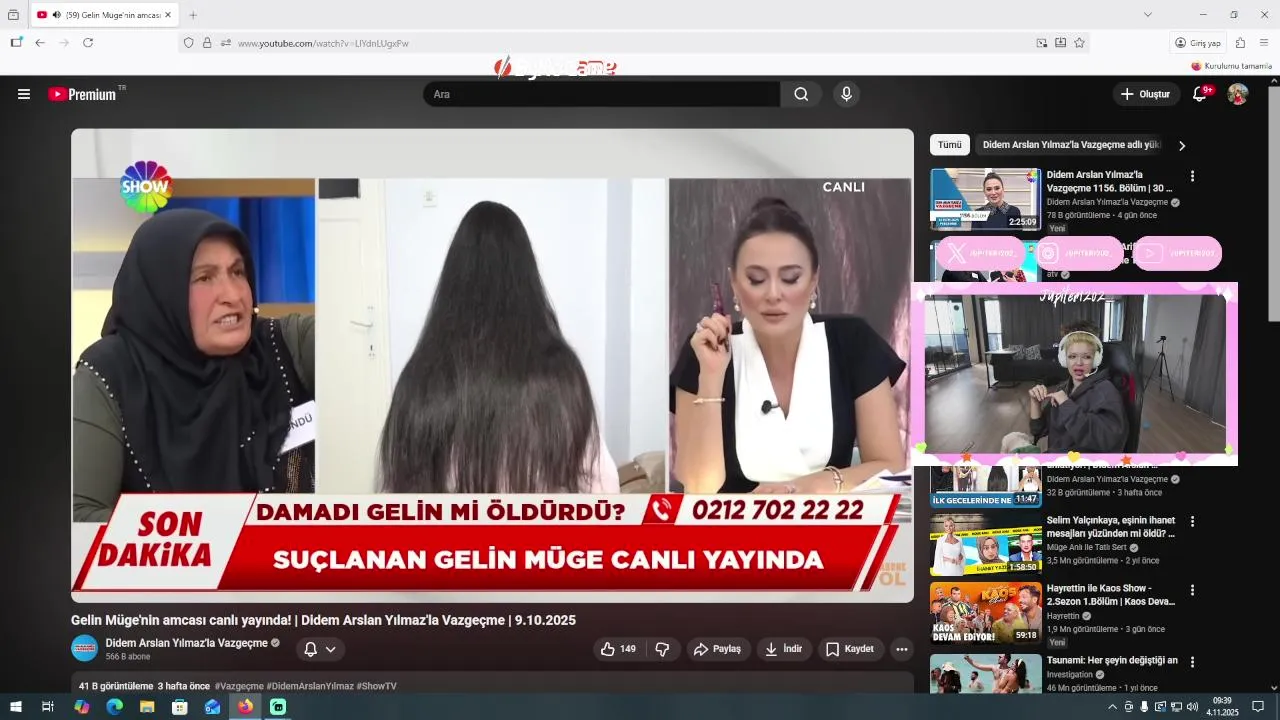Image resolution: width=1280 pixels, height=720 pixels.
Task: Open the account avatar menu
Action: 1238,94
